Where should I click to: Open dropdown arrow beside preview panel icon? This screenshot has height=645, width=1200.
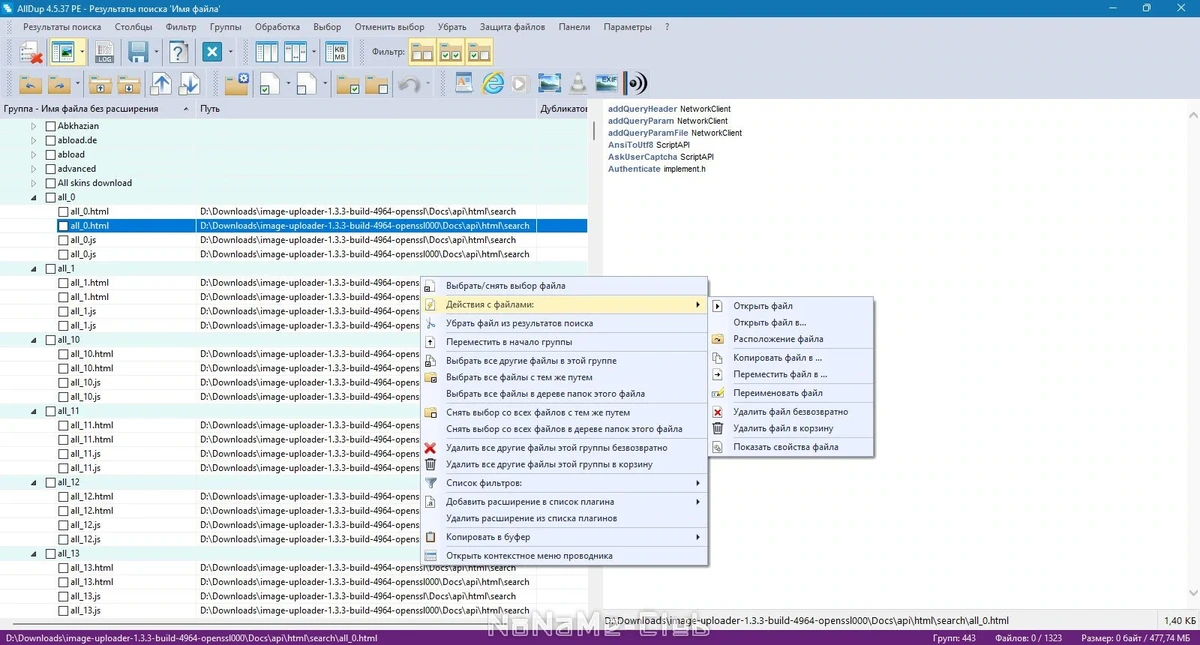(83, 52)
